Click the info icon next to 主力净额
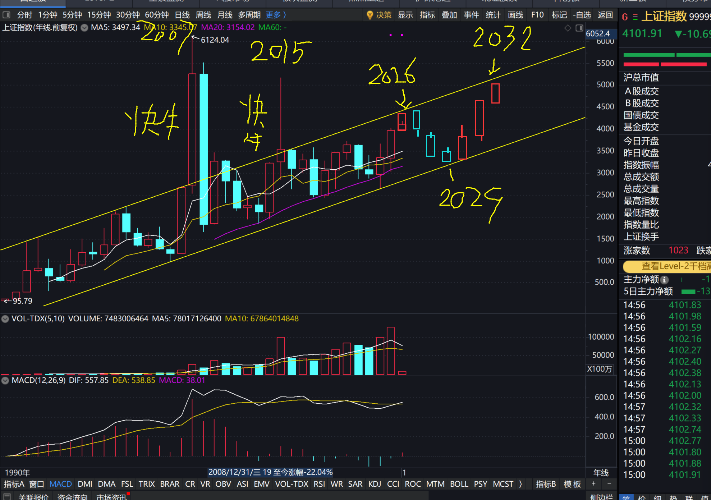Image resolution: width=711 pixels, height=500 pixels. click(x=665, y=280)
